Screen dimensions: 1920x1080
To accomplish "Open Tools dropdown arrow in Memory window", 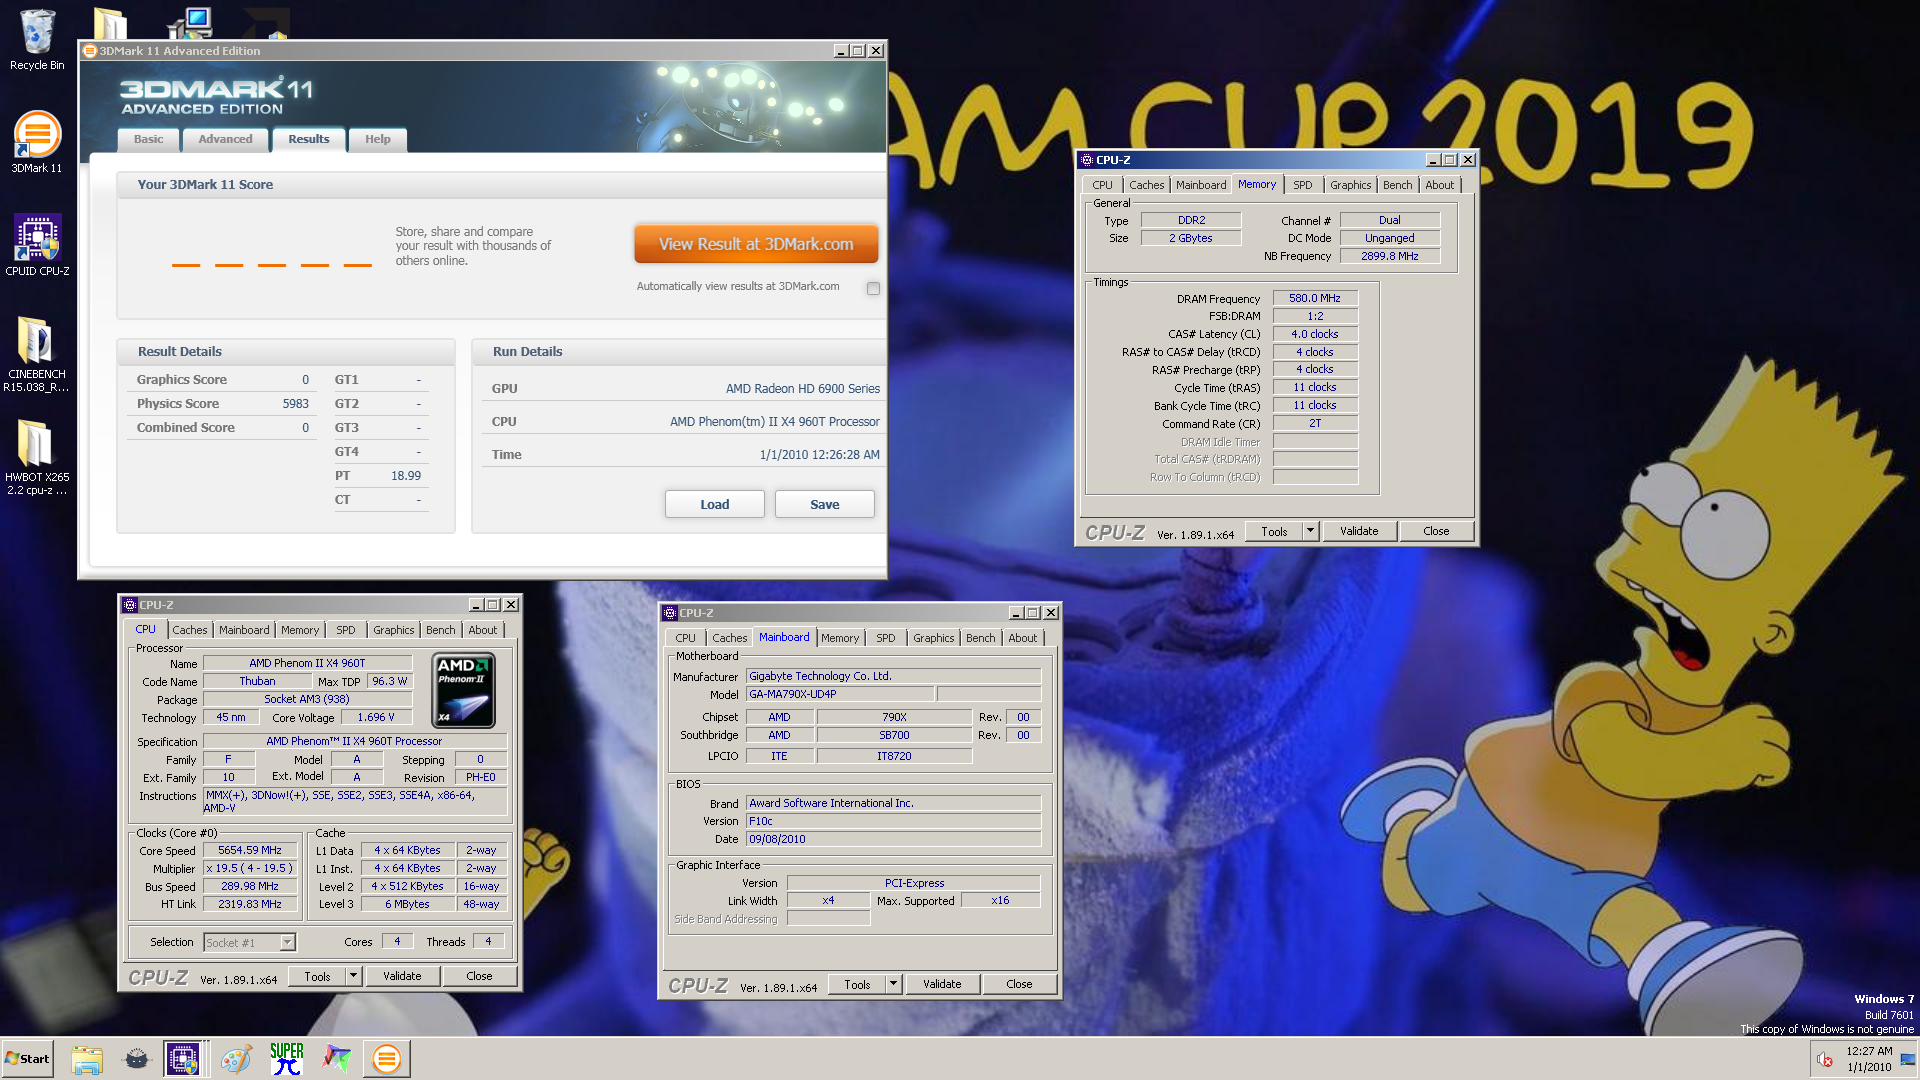I will coord(1311,531).
